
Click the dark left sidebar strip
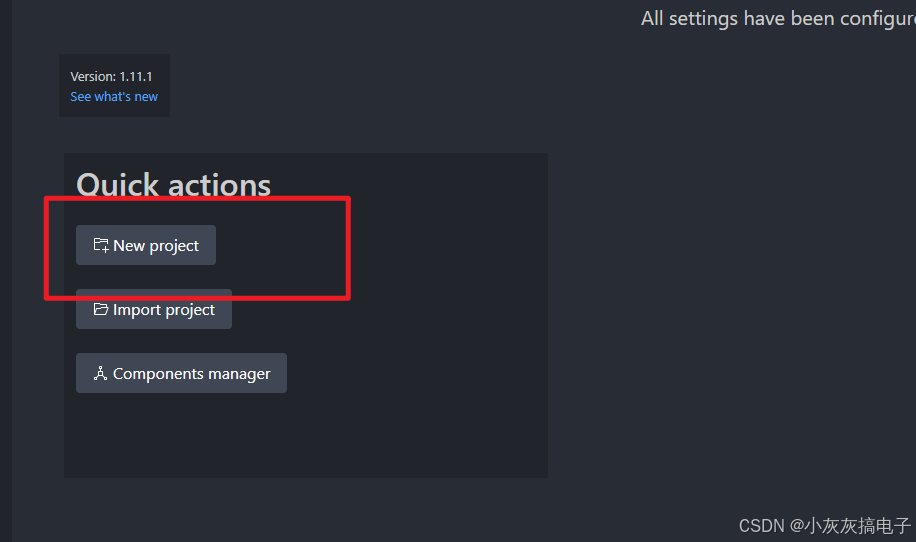pyautogui.click(x=6, y=271)
